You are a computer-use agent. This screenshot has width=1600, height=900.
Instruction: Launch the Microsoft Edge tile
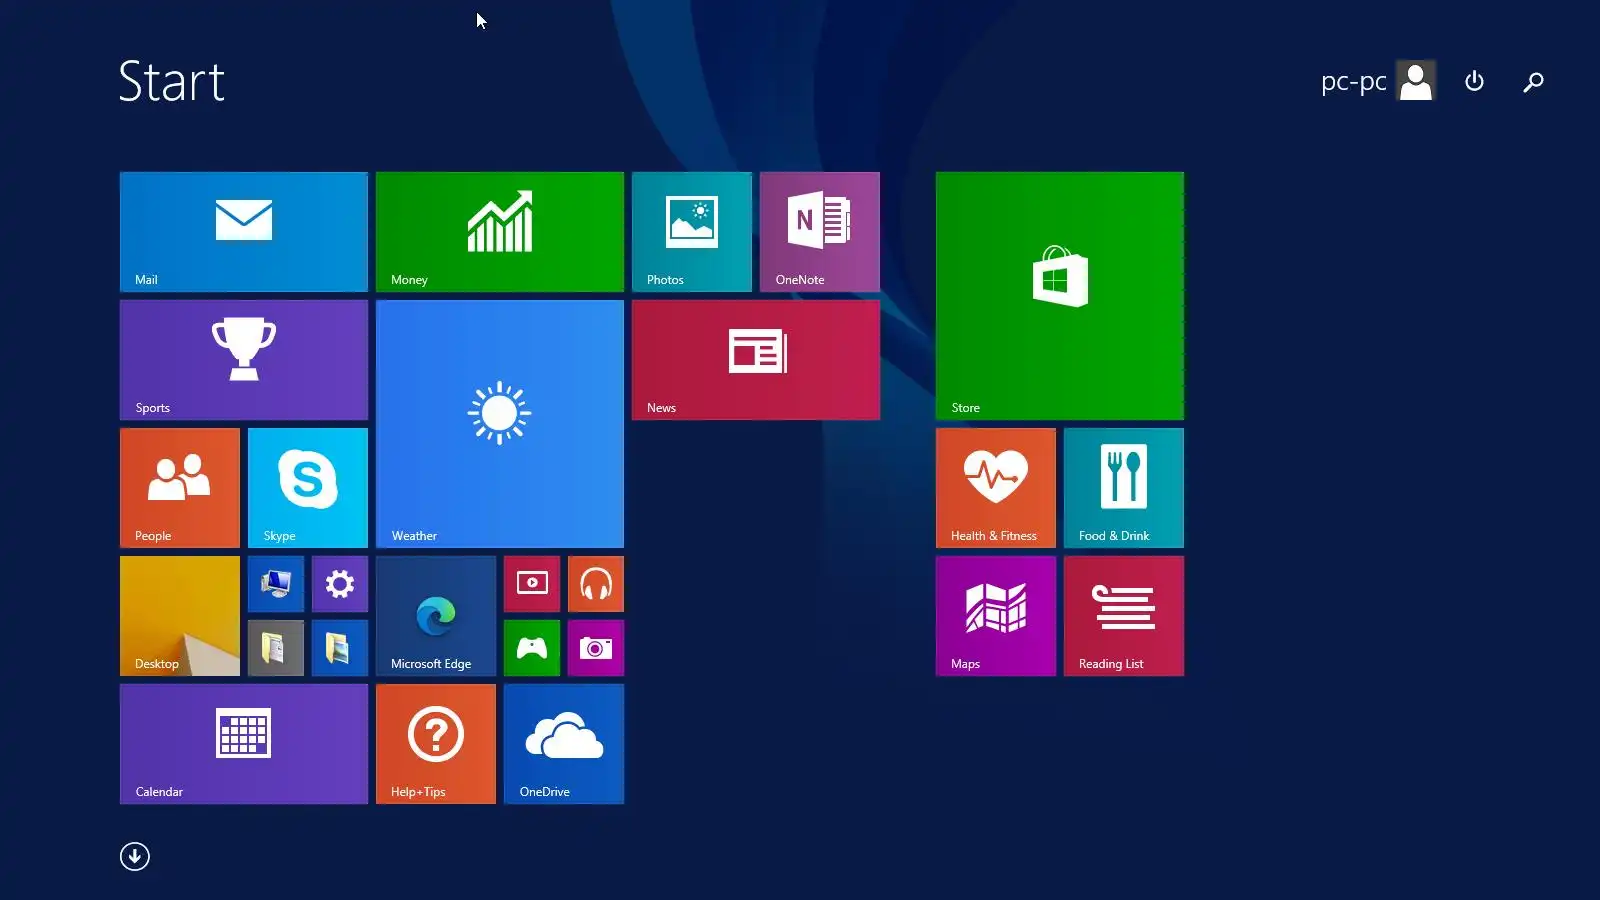point(436,616)
